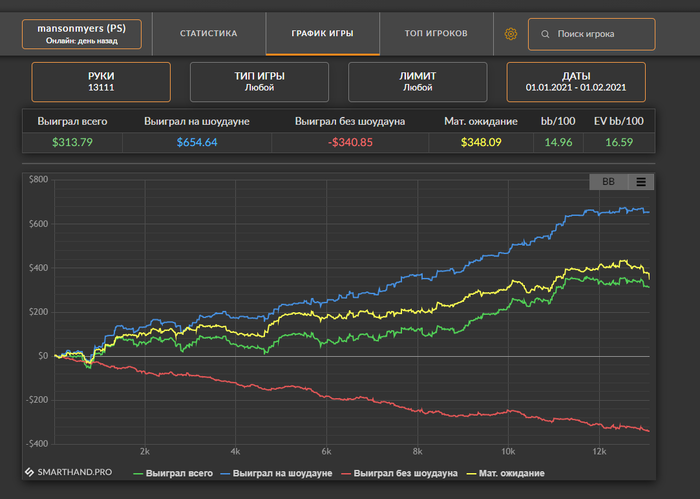700x499 pixels.
Task: Focus the 'Поиск игрока' search field
Action: pos(592,34)
